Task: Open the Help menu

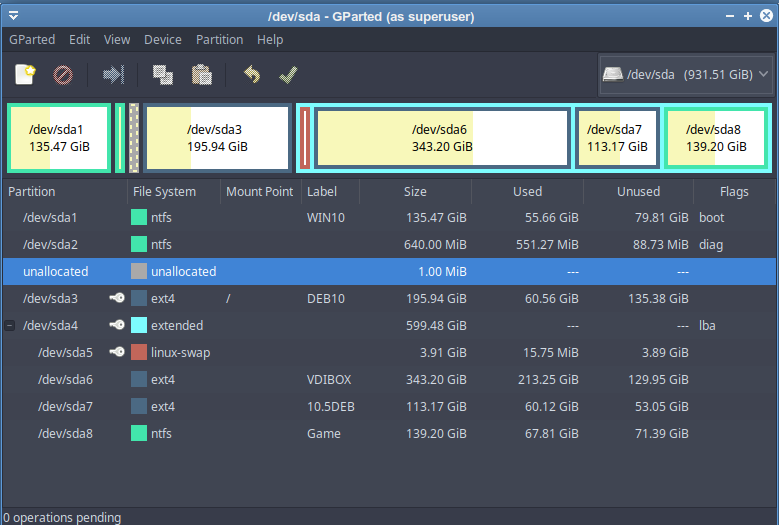Action: 270,40
